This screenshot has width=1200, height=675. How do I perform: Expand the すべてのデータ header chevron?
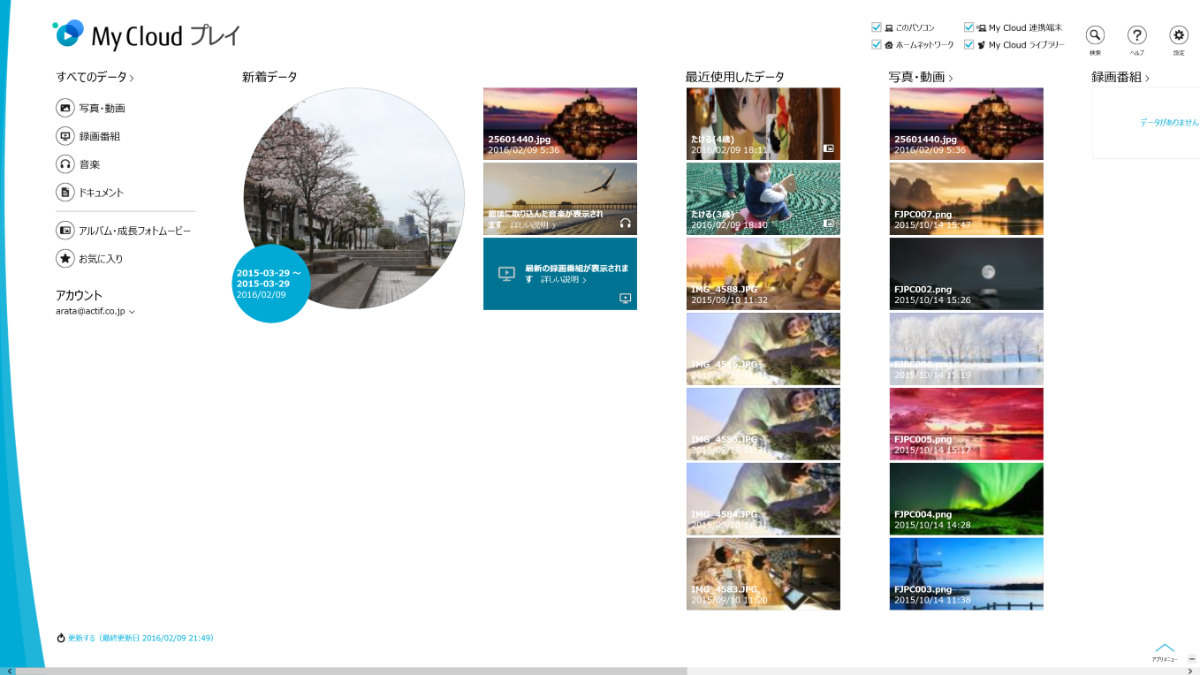click(x=132, y=77)
